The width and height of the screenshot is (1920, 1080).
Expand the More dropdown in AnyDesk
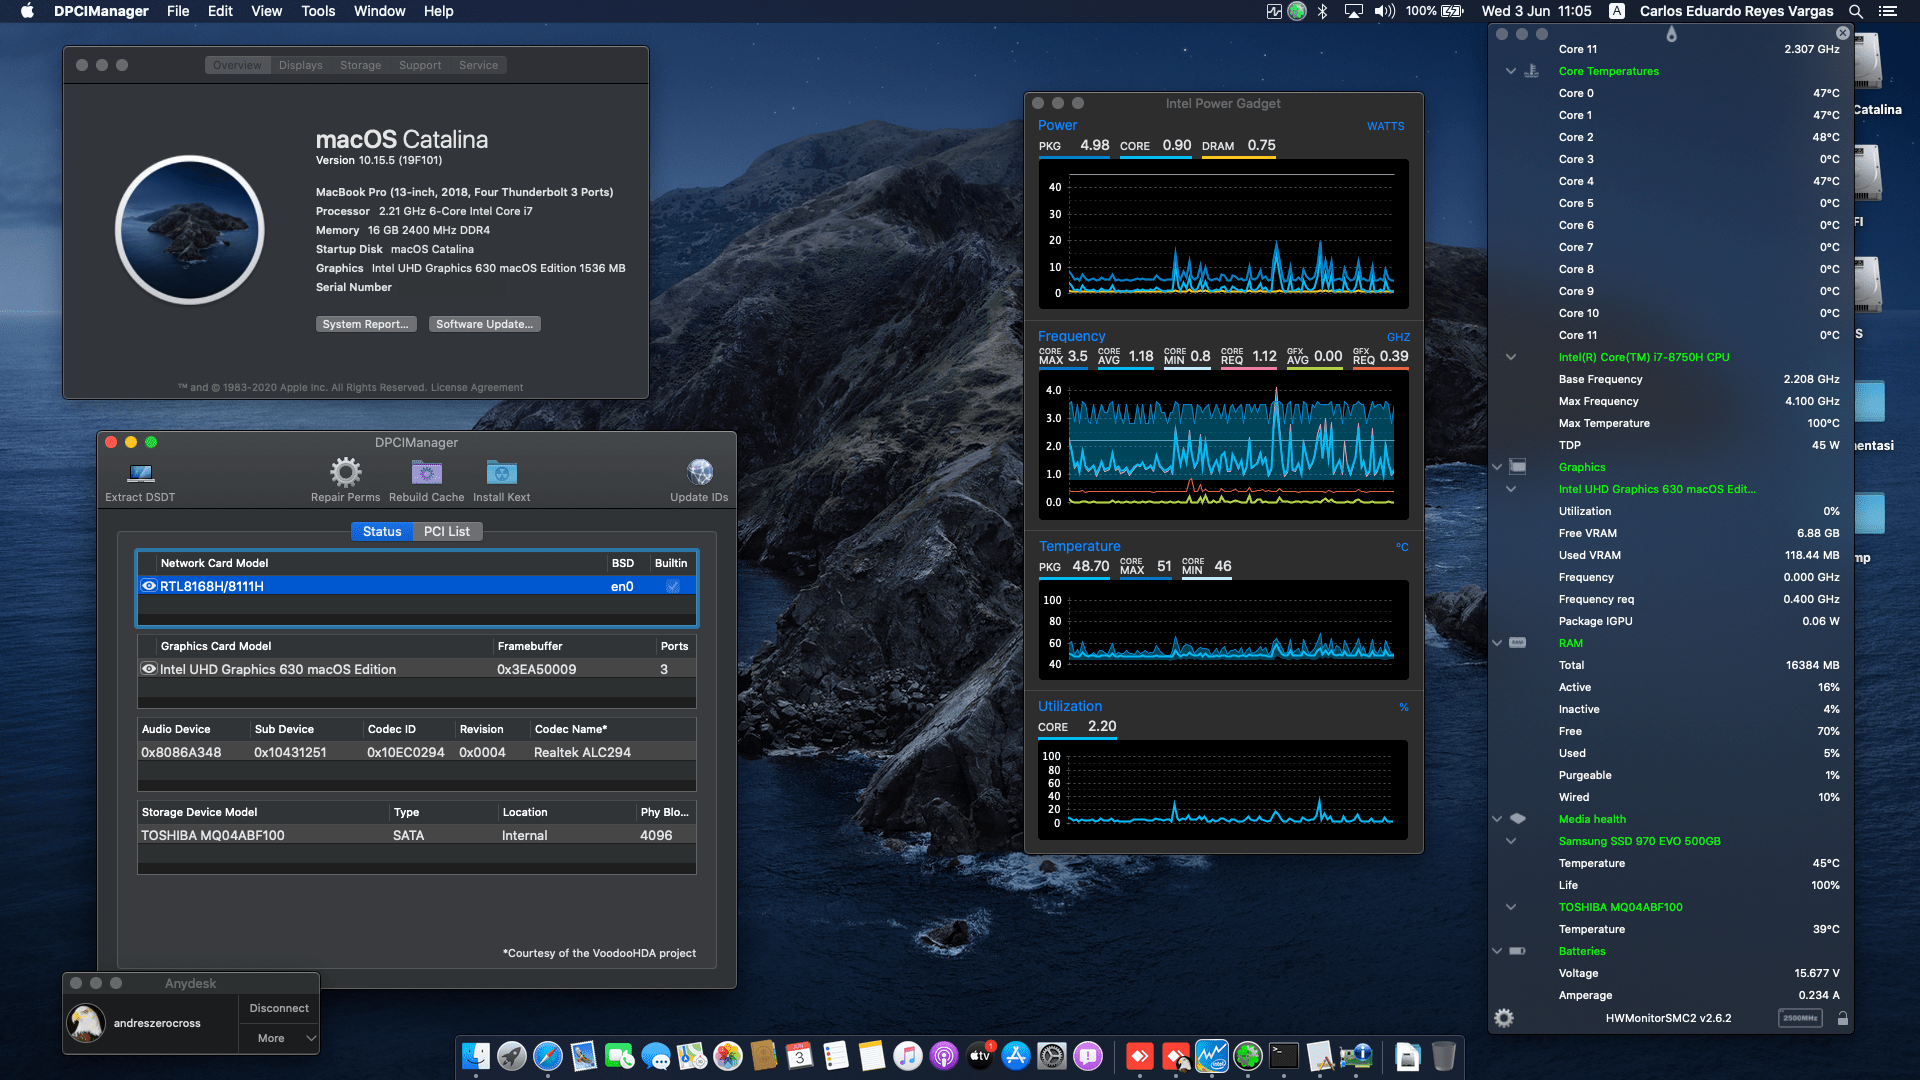coord(280,1038)
